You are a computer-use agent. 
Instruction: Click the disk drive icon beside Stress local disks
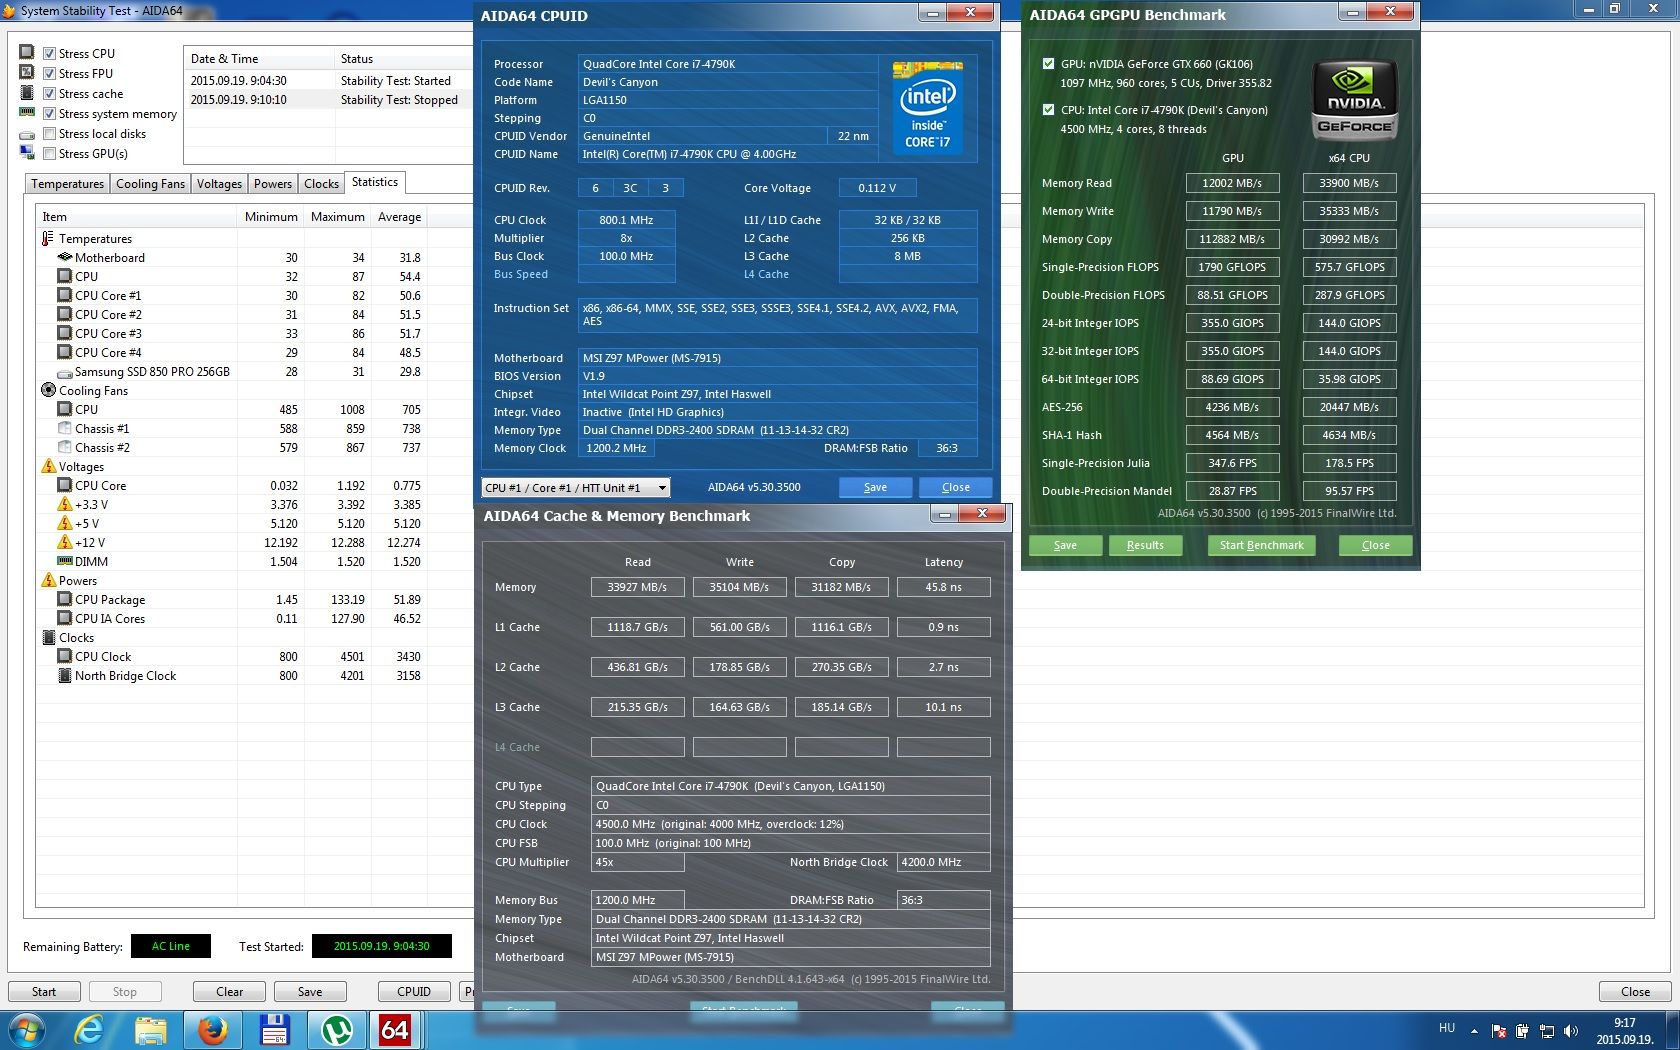[27, 134]
